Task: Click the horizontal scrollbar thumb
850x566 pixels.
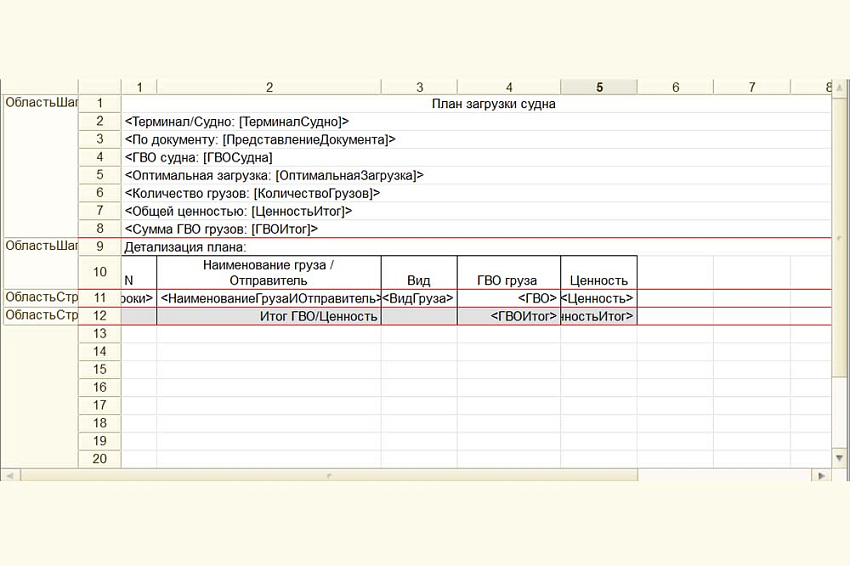Action: (x=328, y=475)
